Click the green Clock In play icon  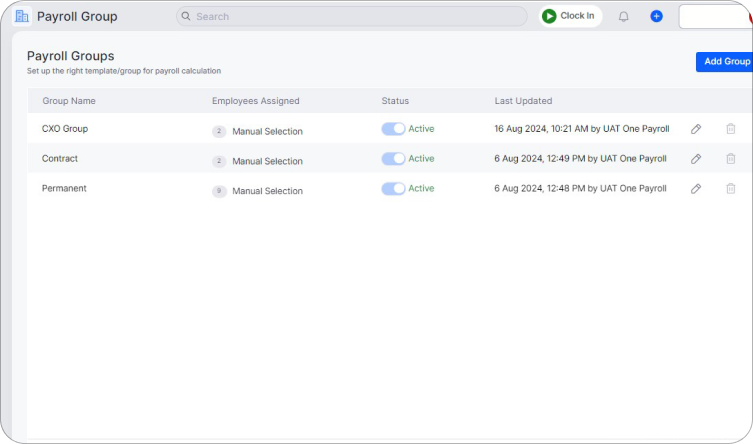click(549, 16)
